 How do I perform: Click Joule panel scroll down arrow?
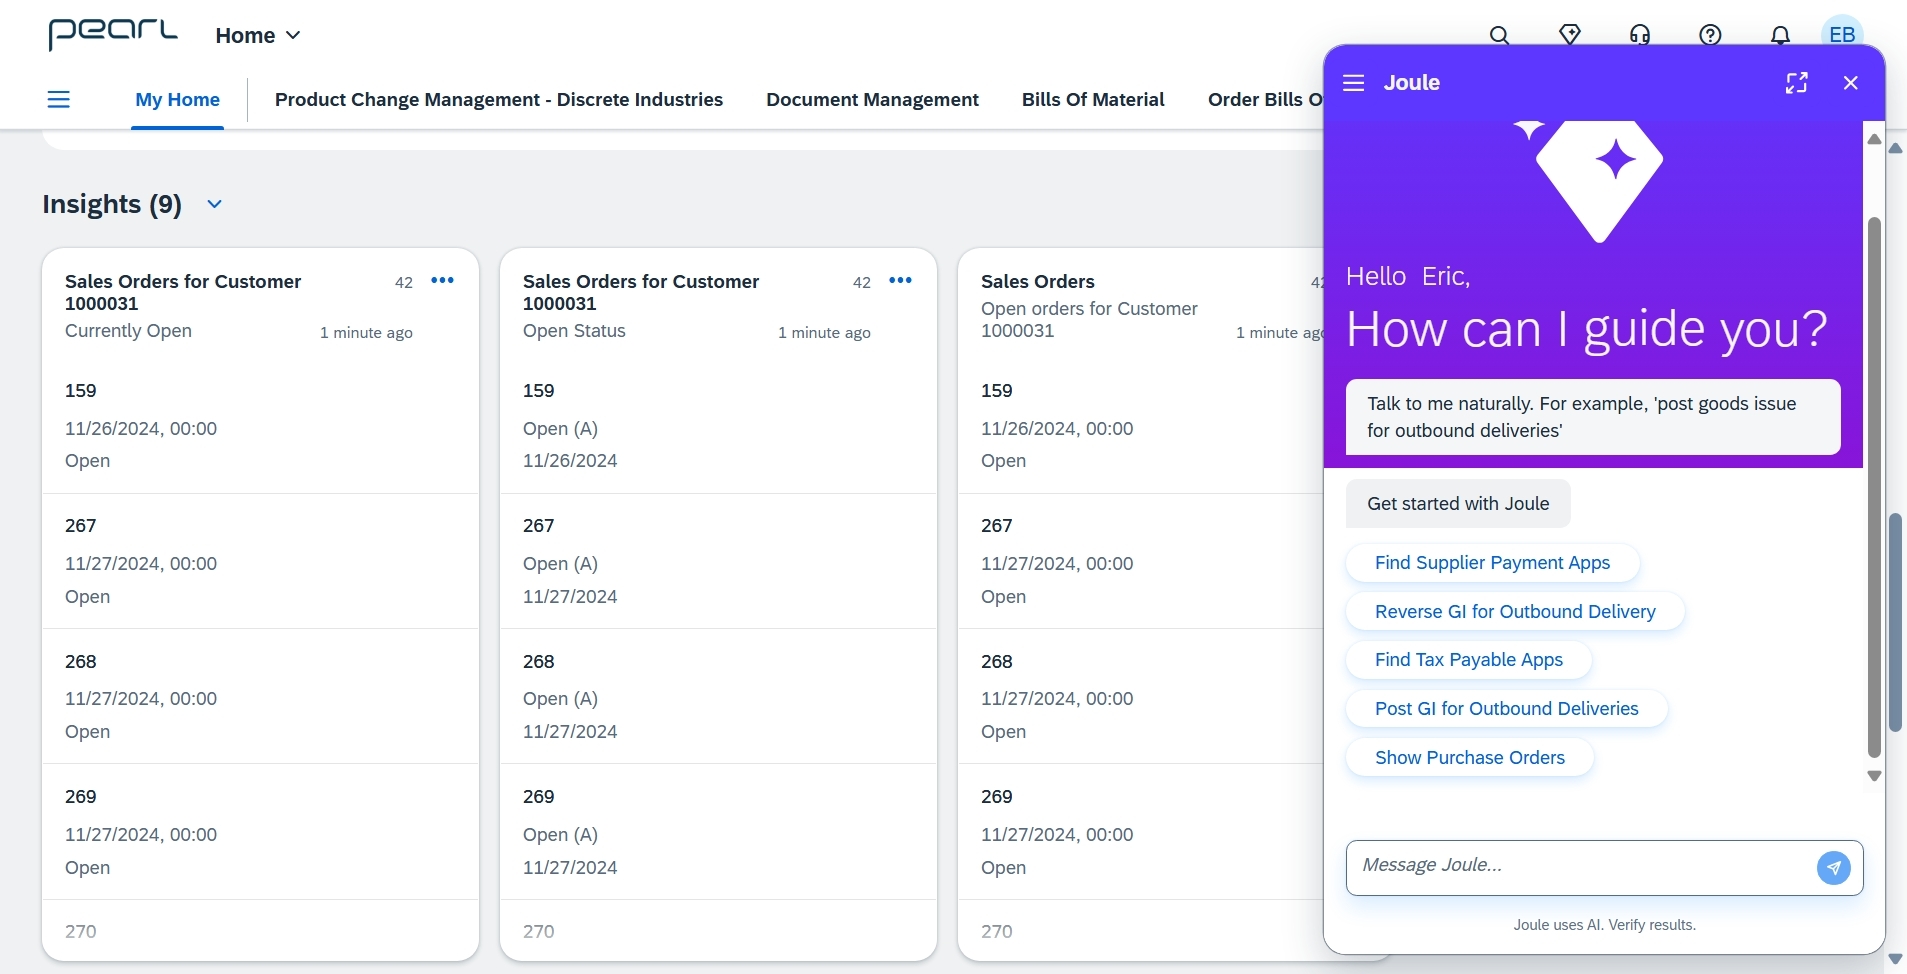pos(1874,776)
